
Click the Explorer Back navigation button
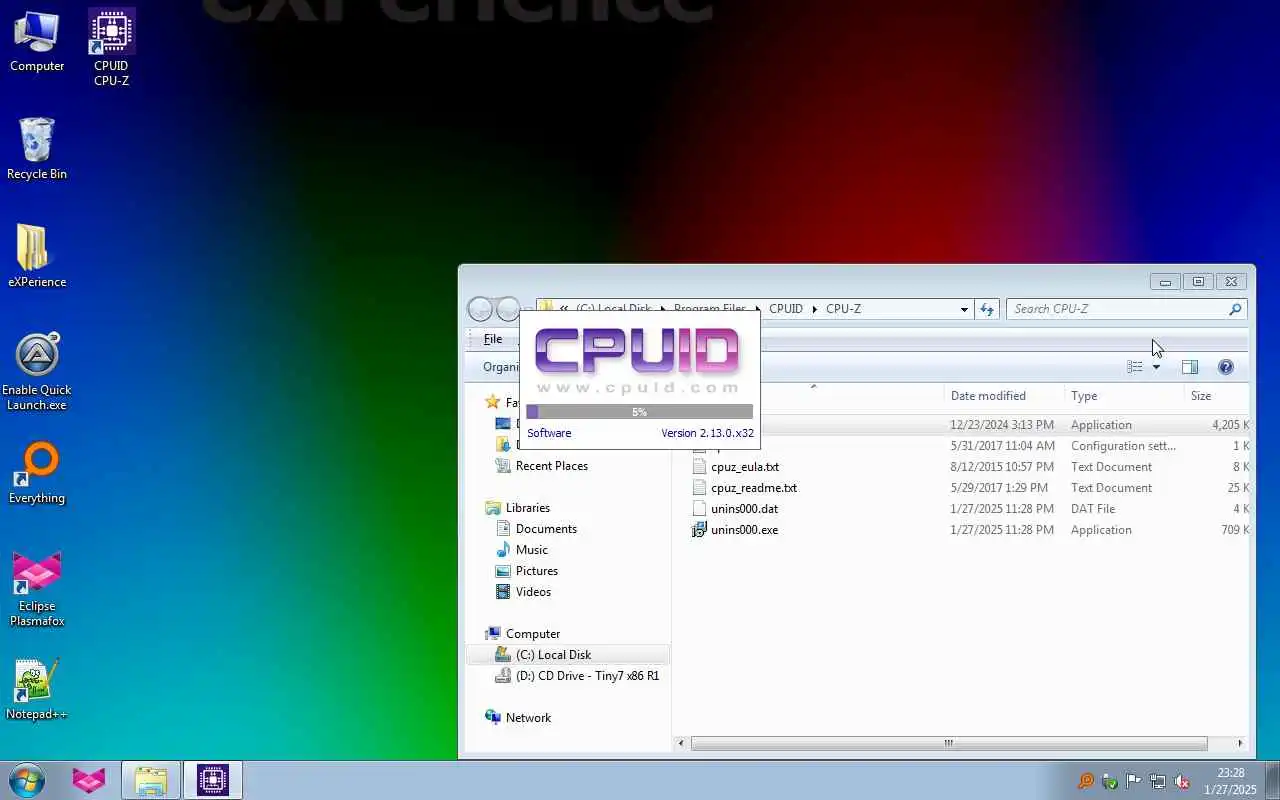480,309
